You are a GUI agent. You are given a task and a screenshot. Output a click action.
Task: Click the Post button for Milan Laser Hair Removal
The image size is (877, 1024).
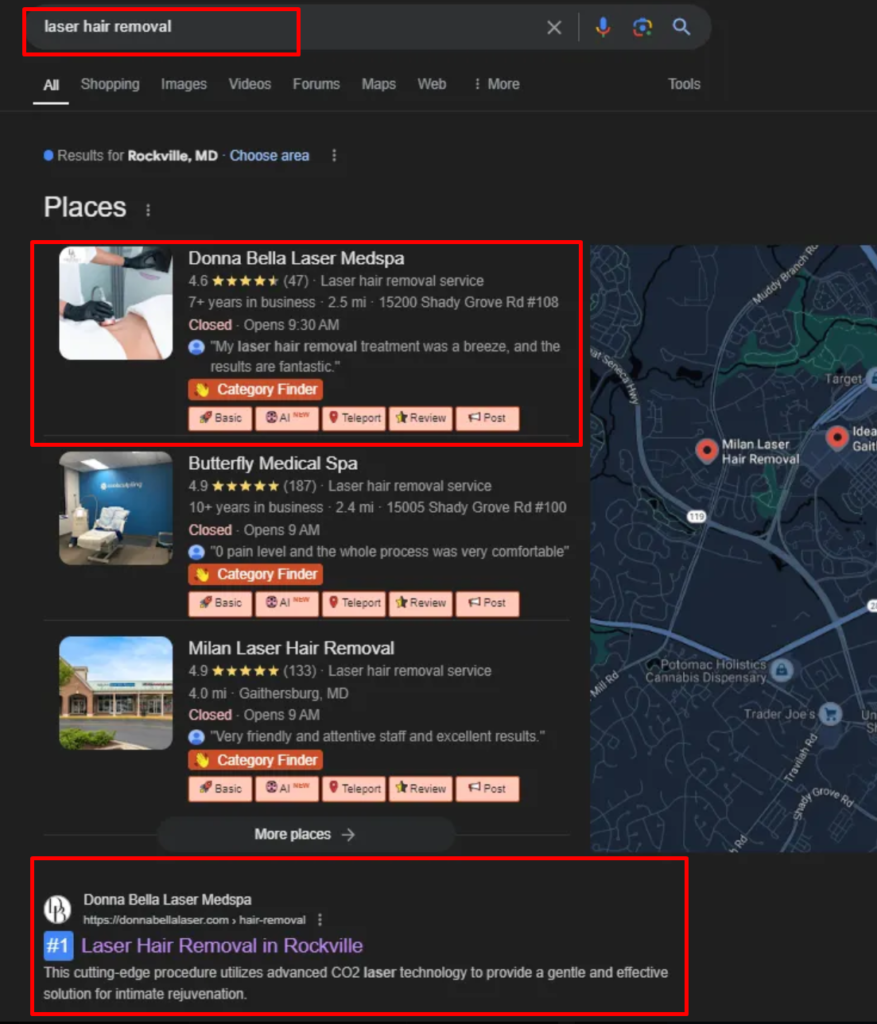point(488,789)
